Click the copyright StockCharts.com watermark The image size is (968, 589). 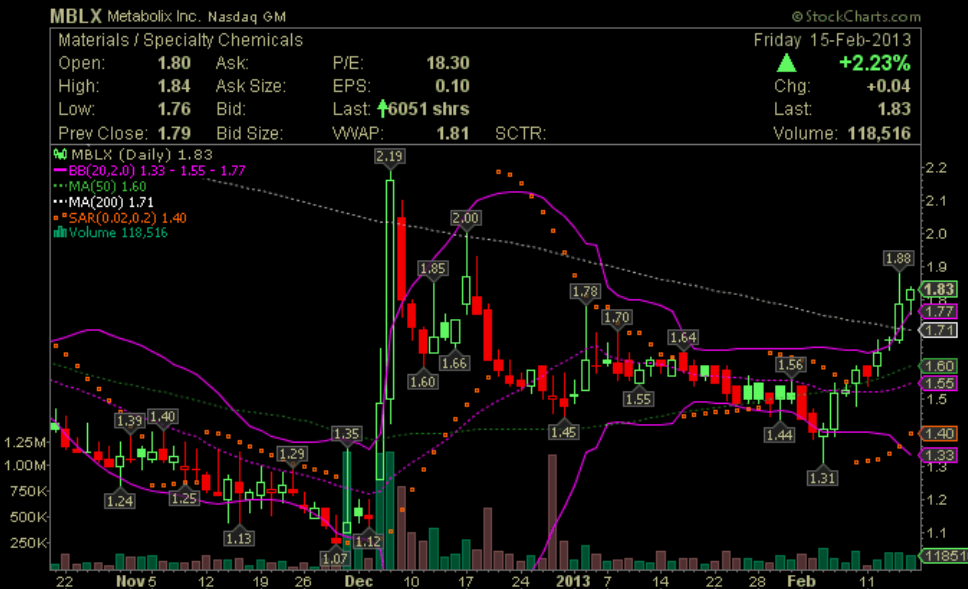tap(855, 17)
